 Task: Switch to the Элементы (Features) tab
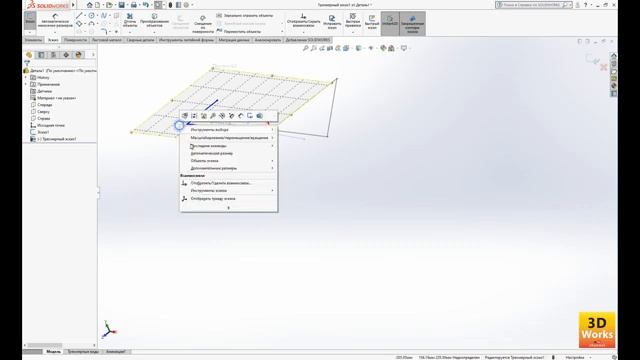(x=33, y=40)
